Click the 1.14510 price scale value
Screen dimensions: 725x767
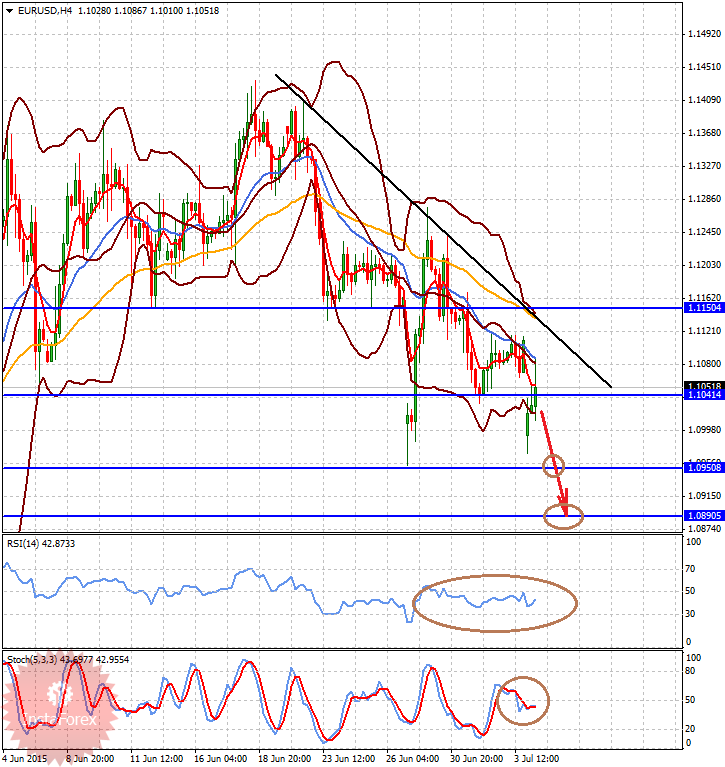point(704,67)
